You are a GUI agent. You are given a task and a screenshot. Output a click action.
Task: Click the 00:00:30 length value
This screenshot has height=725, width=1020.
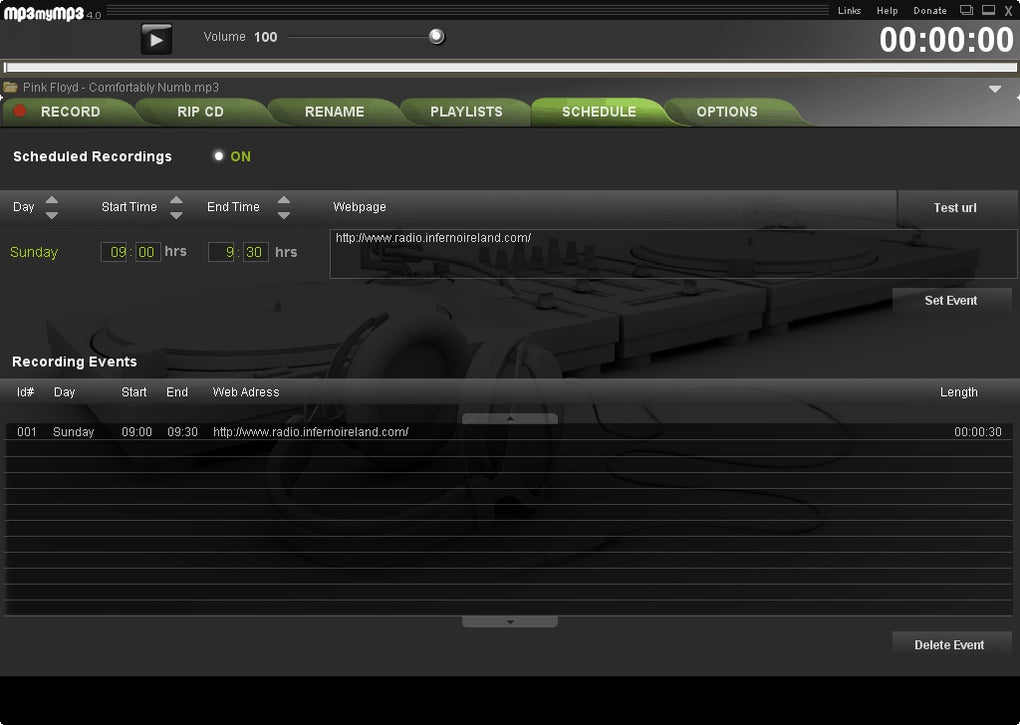[x=978, y=432]
